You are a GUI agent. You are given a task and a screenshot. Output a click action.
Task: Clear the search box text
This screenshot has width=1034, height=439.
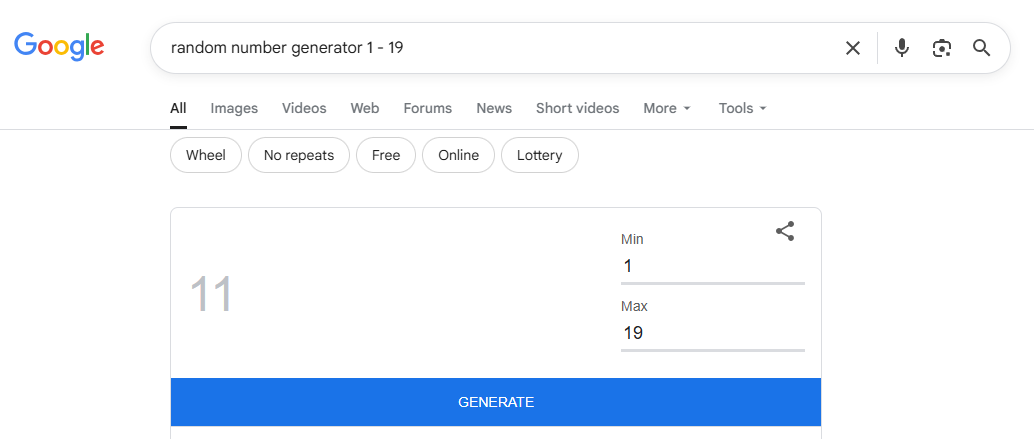(852, 48)
